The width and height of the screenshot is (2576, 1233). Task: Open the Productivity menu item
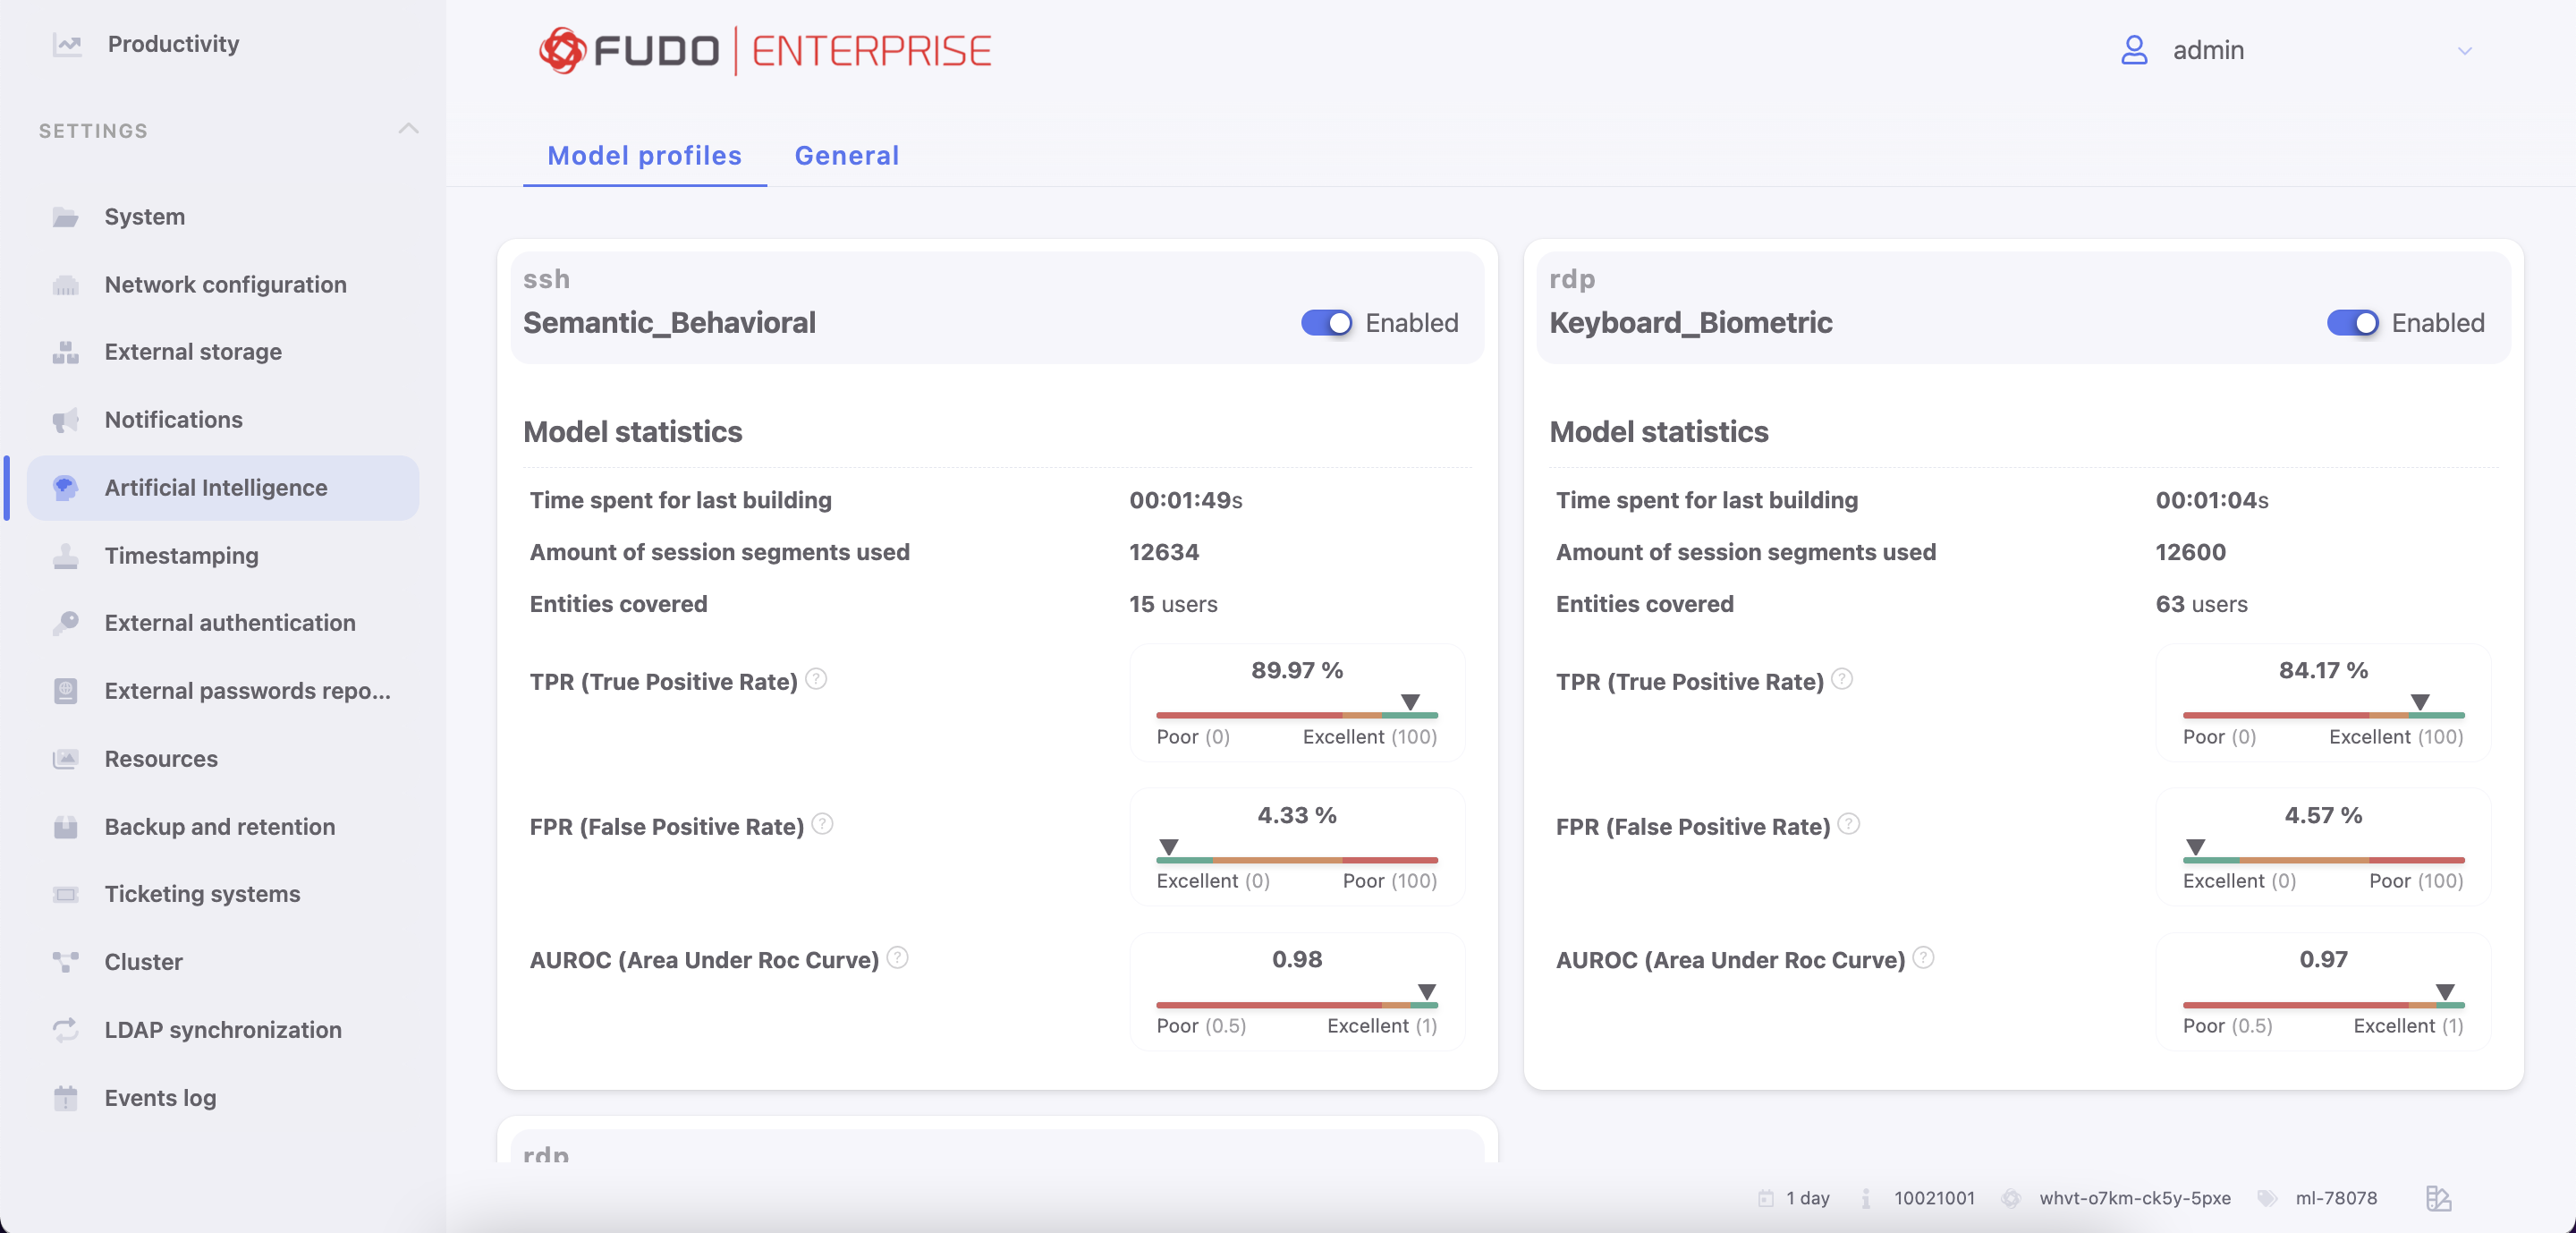click(173, 44)
